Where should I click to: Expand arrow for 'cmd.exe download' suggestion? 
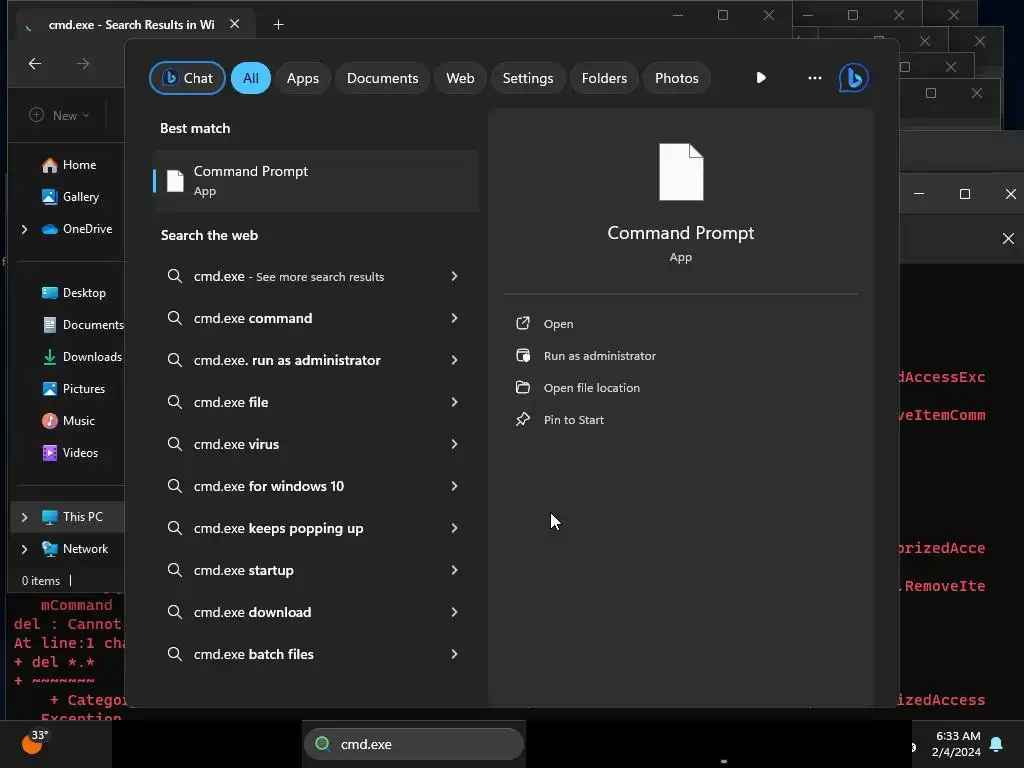[x=455, y=612]
